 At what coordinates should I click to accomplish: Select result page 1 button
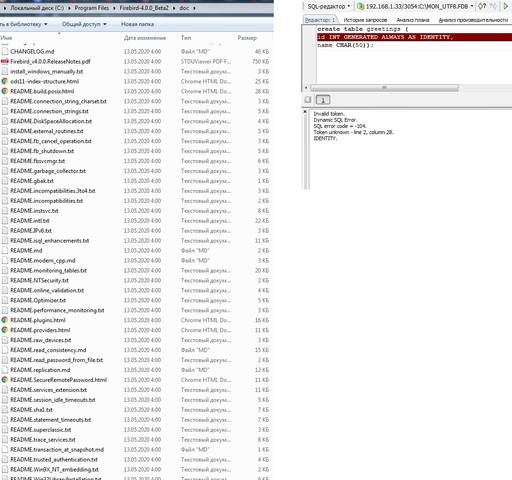pyautogui.click(x=323, y=100)
